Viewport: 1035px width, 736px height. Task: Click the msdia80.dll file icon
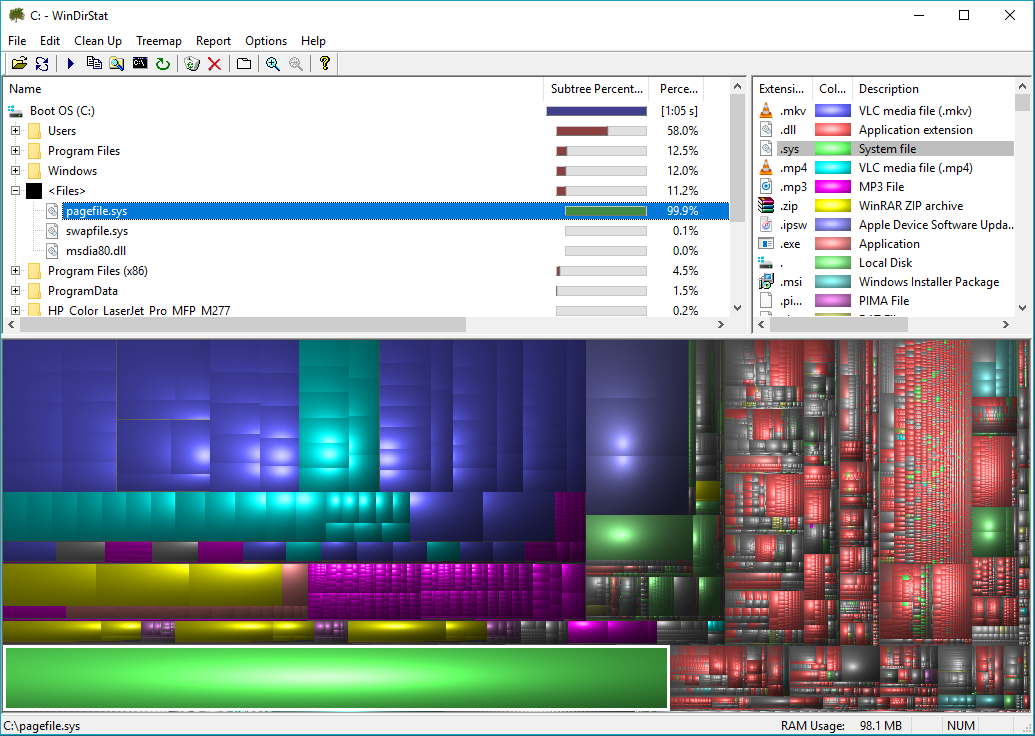[52, 251]
